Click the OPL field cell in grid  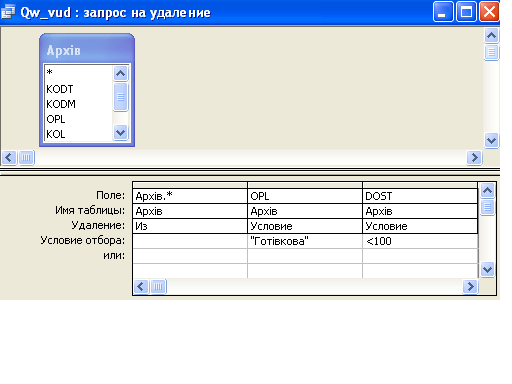click(305, 196)
